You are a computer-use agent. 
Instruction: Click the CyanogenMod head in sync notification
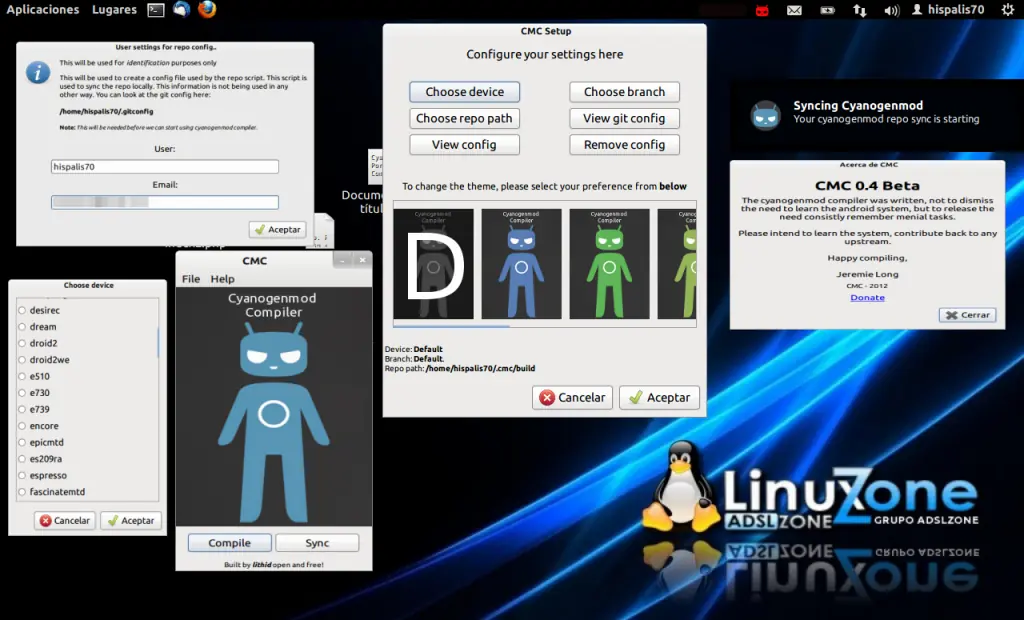765,116
